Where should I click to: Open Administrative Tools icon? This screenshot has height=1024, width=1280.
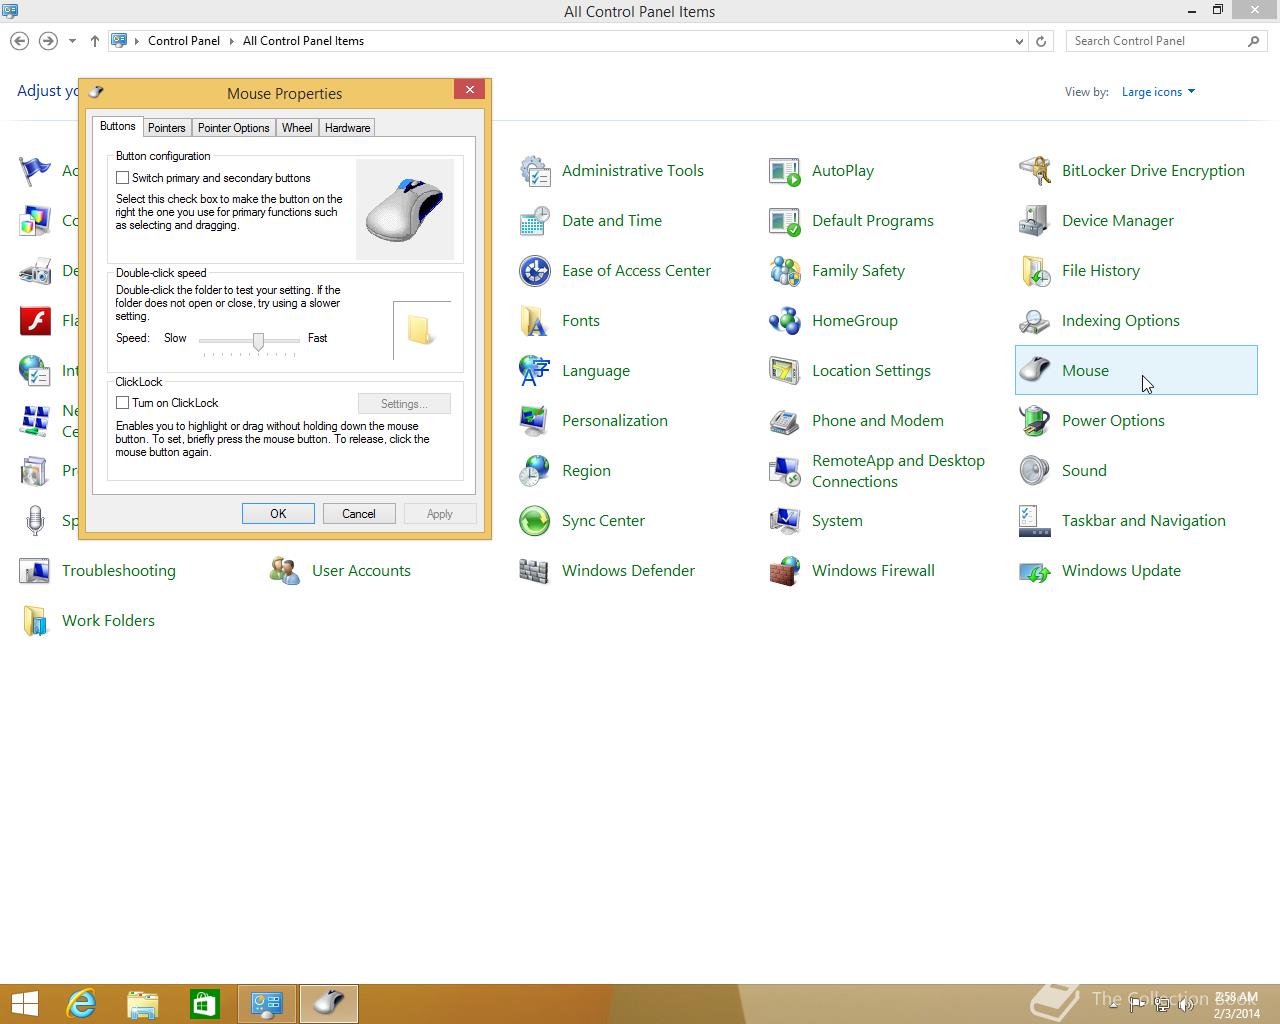(x=535, y=171)
